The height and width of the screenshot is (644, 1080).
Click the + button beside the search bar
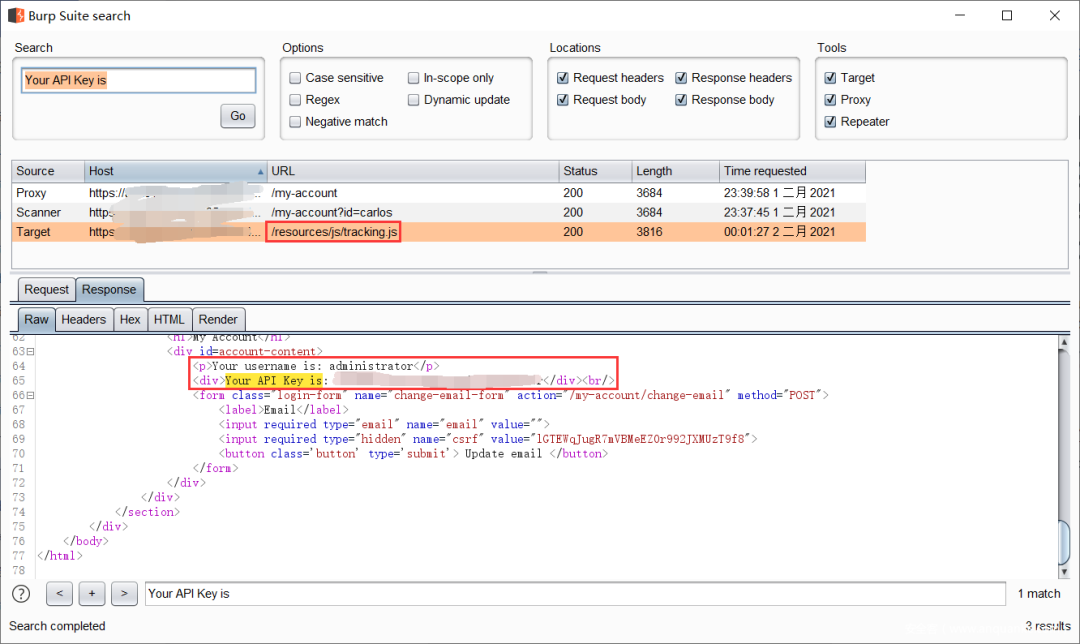tap(92, 594)
